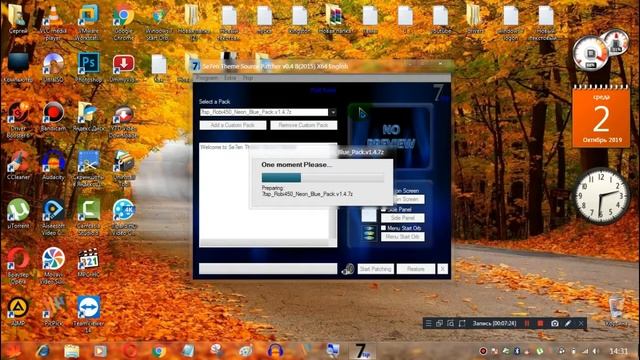Click the 7tsp patcher taskbar button
Screen dimensions: 640x360
(362, 351)
